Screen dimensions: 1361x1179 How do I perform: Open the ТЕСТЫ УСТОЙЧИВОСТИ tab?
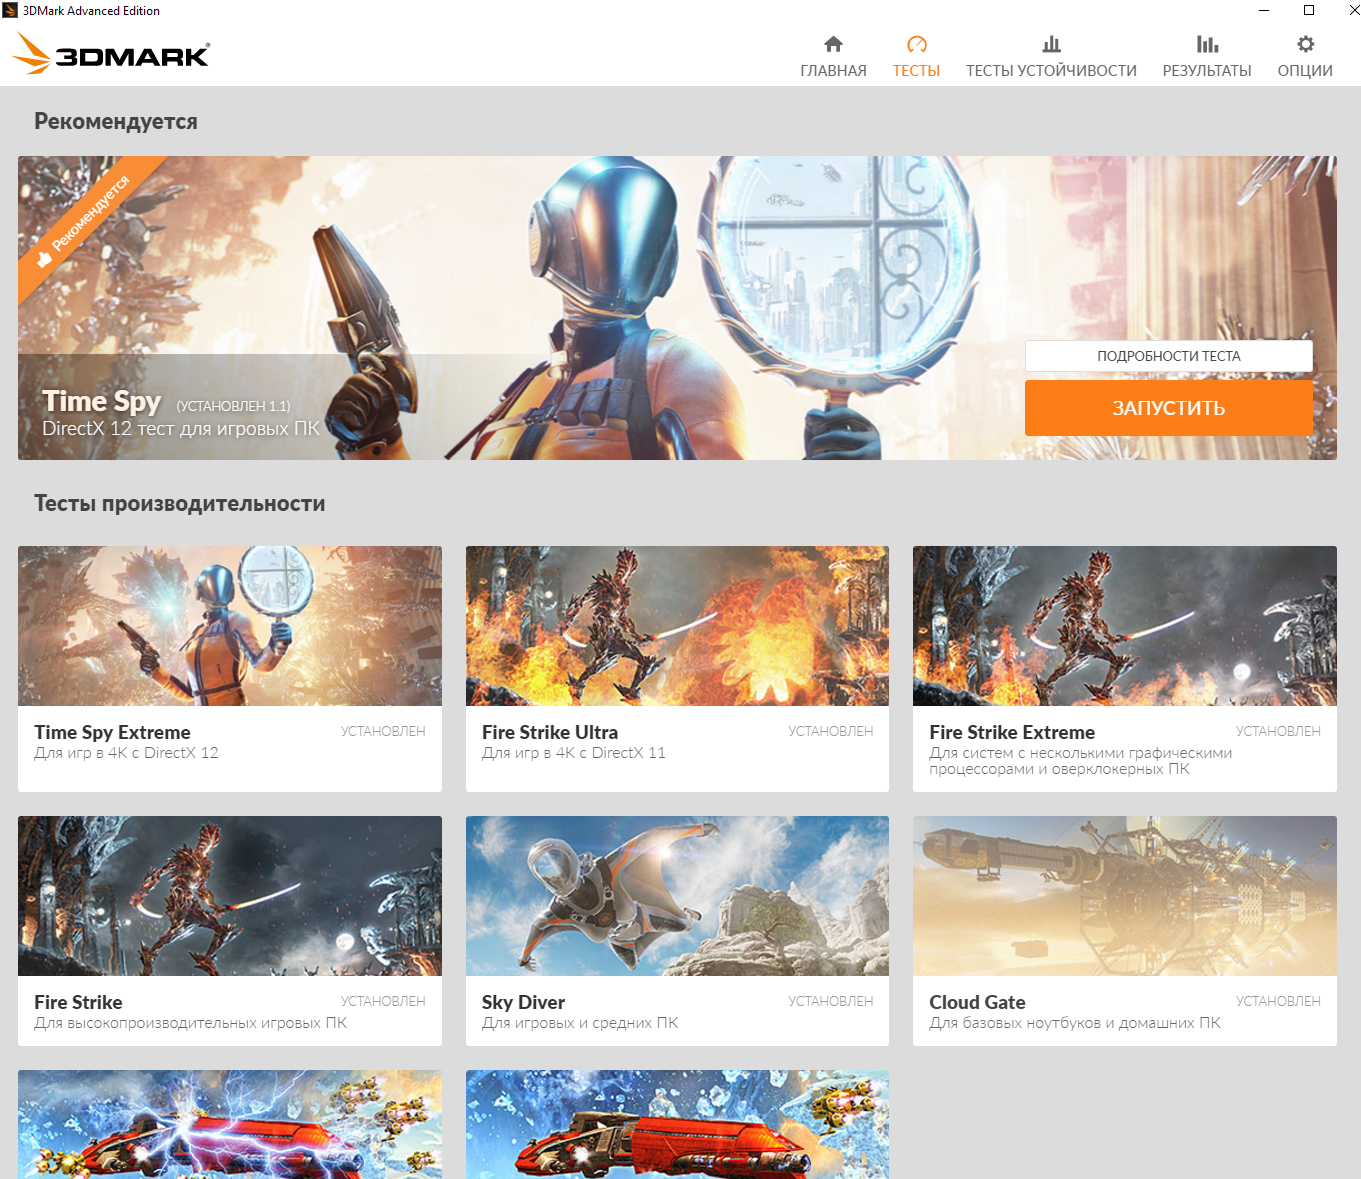click(x=1051, y=71)
